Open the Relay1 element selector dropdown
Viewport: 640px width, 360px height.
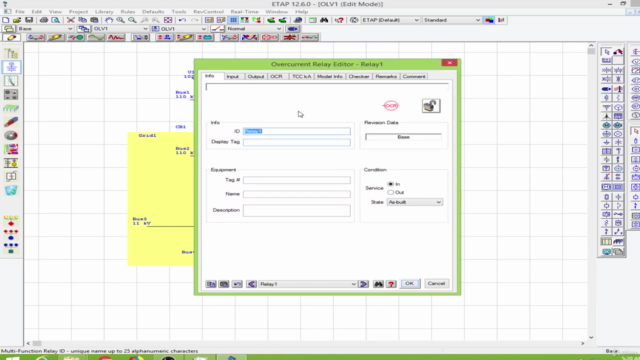click(307, 284)
